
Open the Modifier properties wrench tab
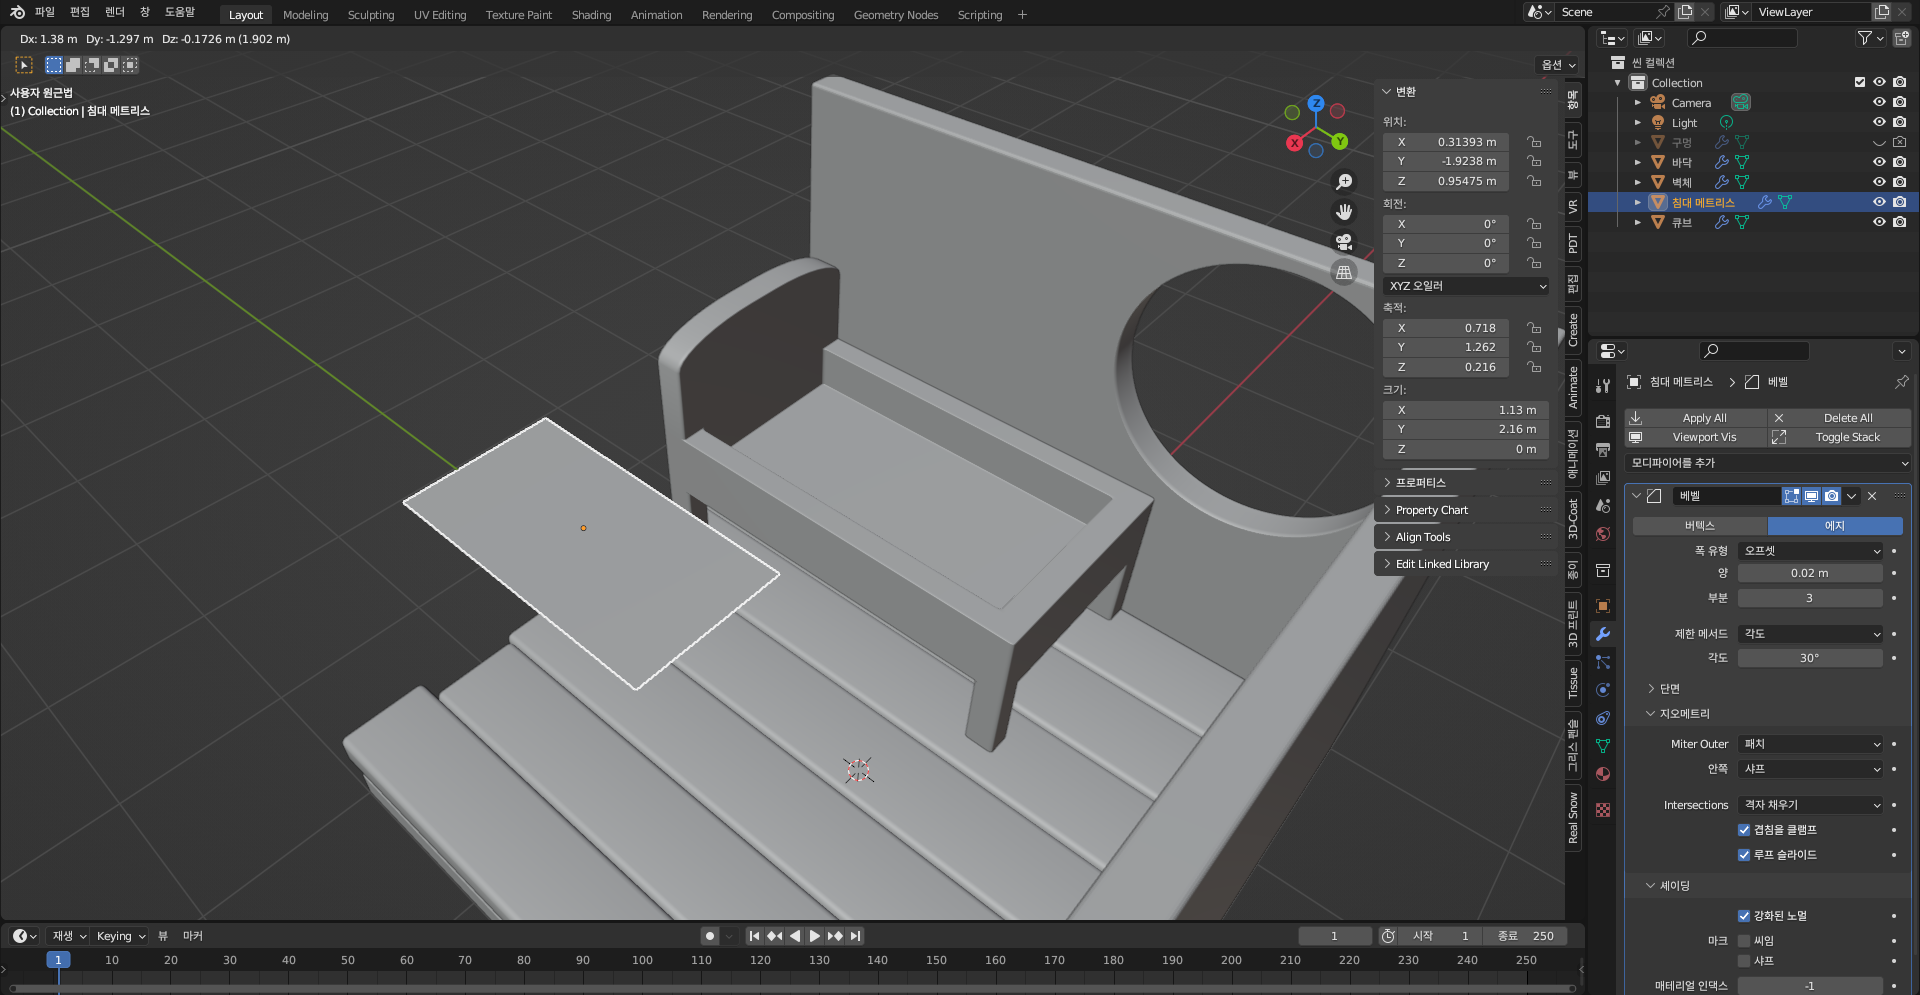click(1603, 634)
